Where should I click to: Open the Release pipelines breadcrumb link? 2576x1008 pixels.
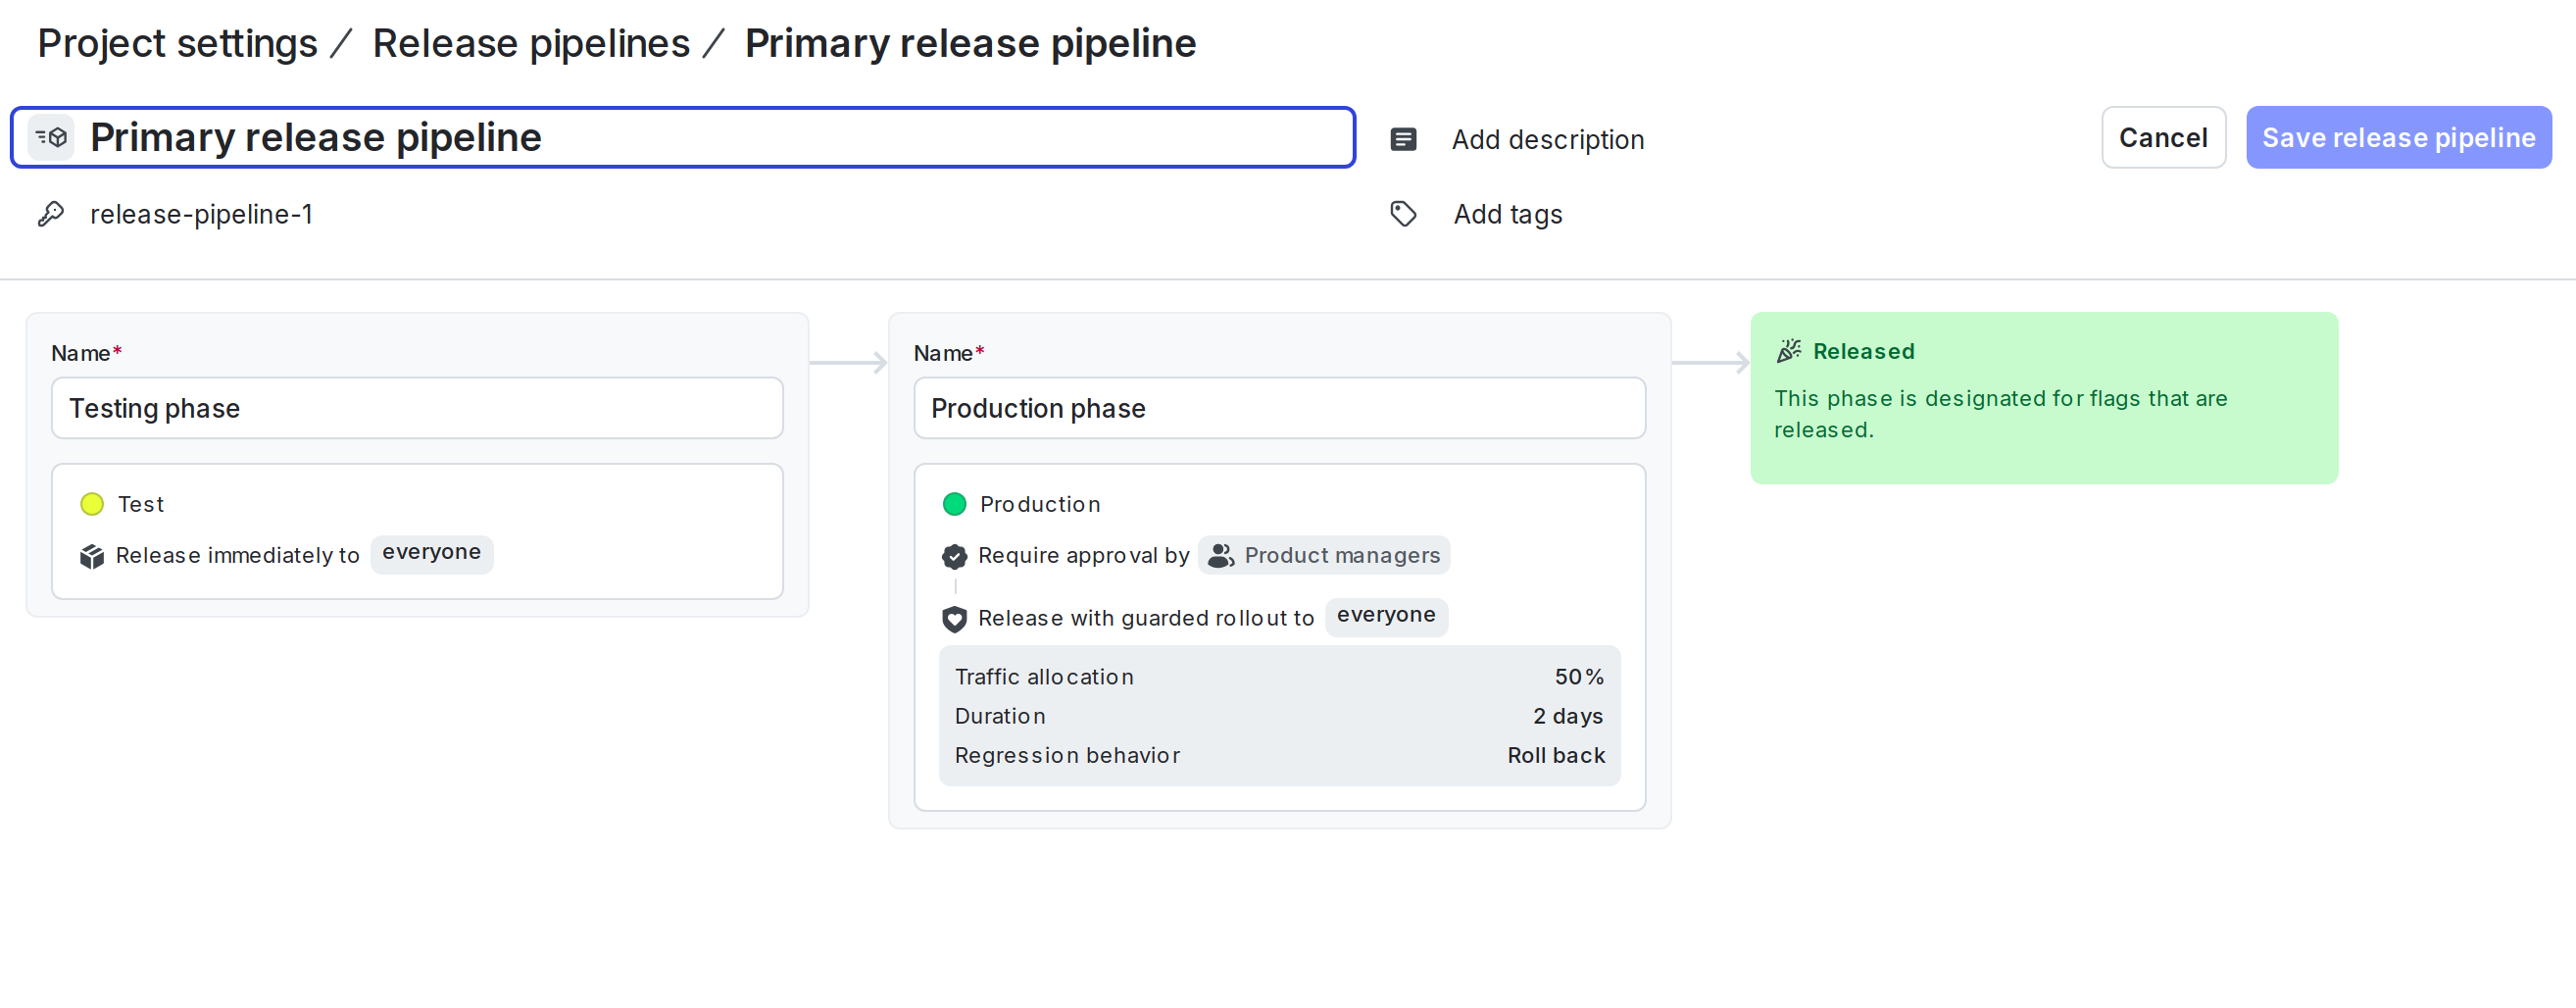531,42
